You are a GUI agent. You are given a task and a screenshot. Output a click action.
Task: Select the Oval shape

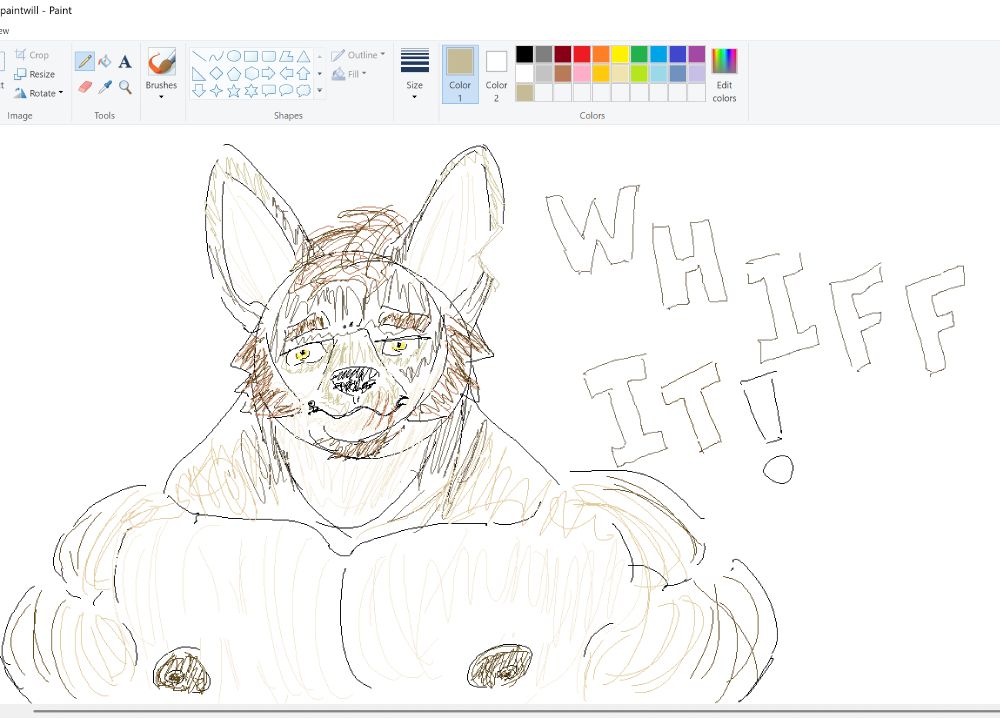(x=234, y=56)
